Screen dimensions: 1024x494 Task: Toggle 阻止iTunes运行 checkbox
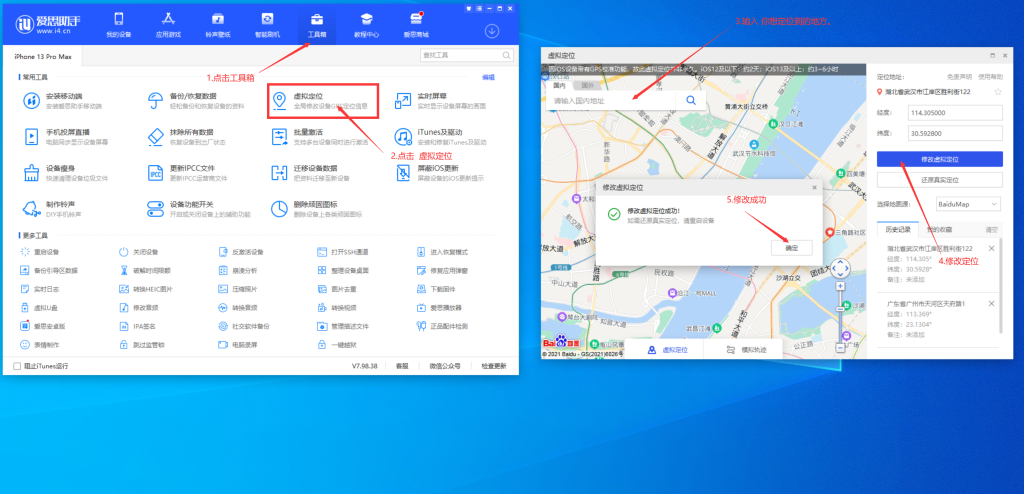[17, 366]
